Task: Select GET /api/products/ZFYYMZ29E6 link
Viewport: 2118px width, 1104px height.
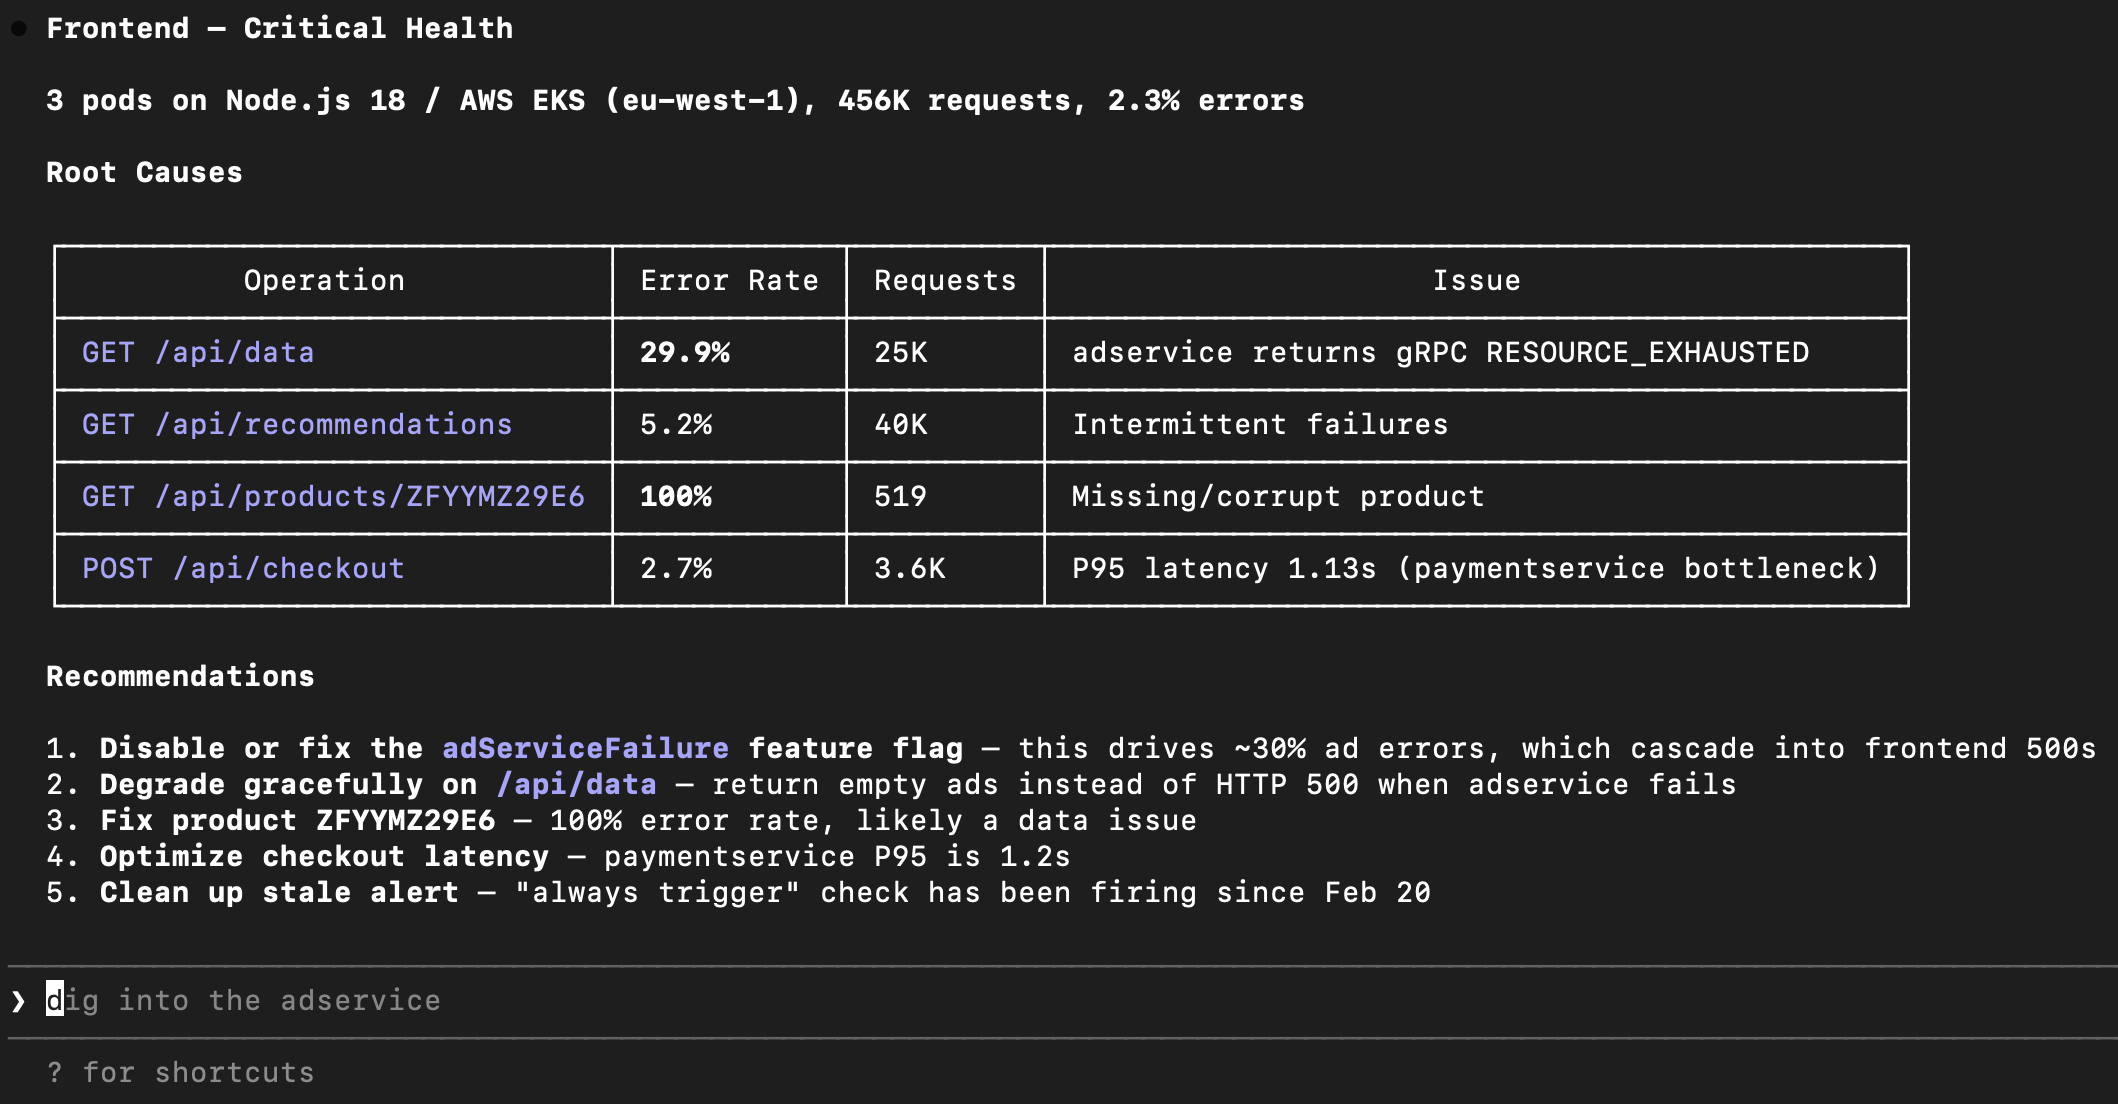Action: [333, 497]
